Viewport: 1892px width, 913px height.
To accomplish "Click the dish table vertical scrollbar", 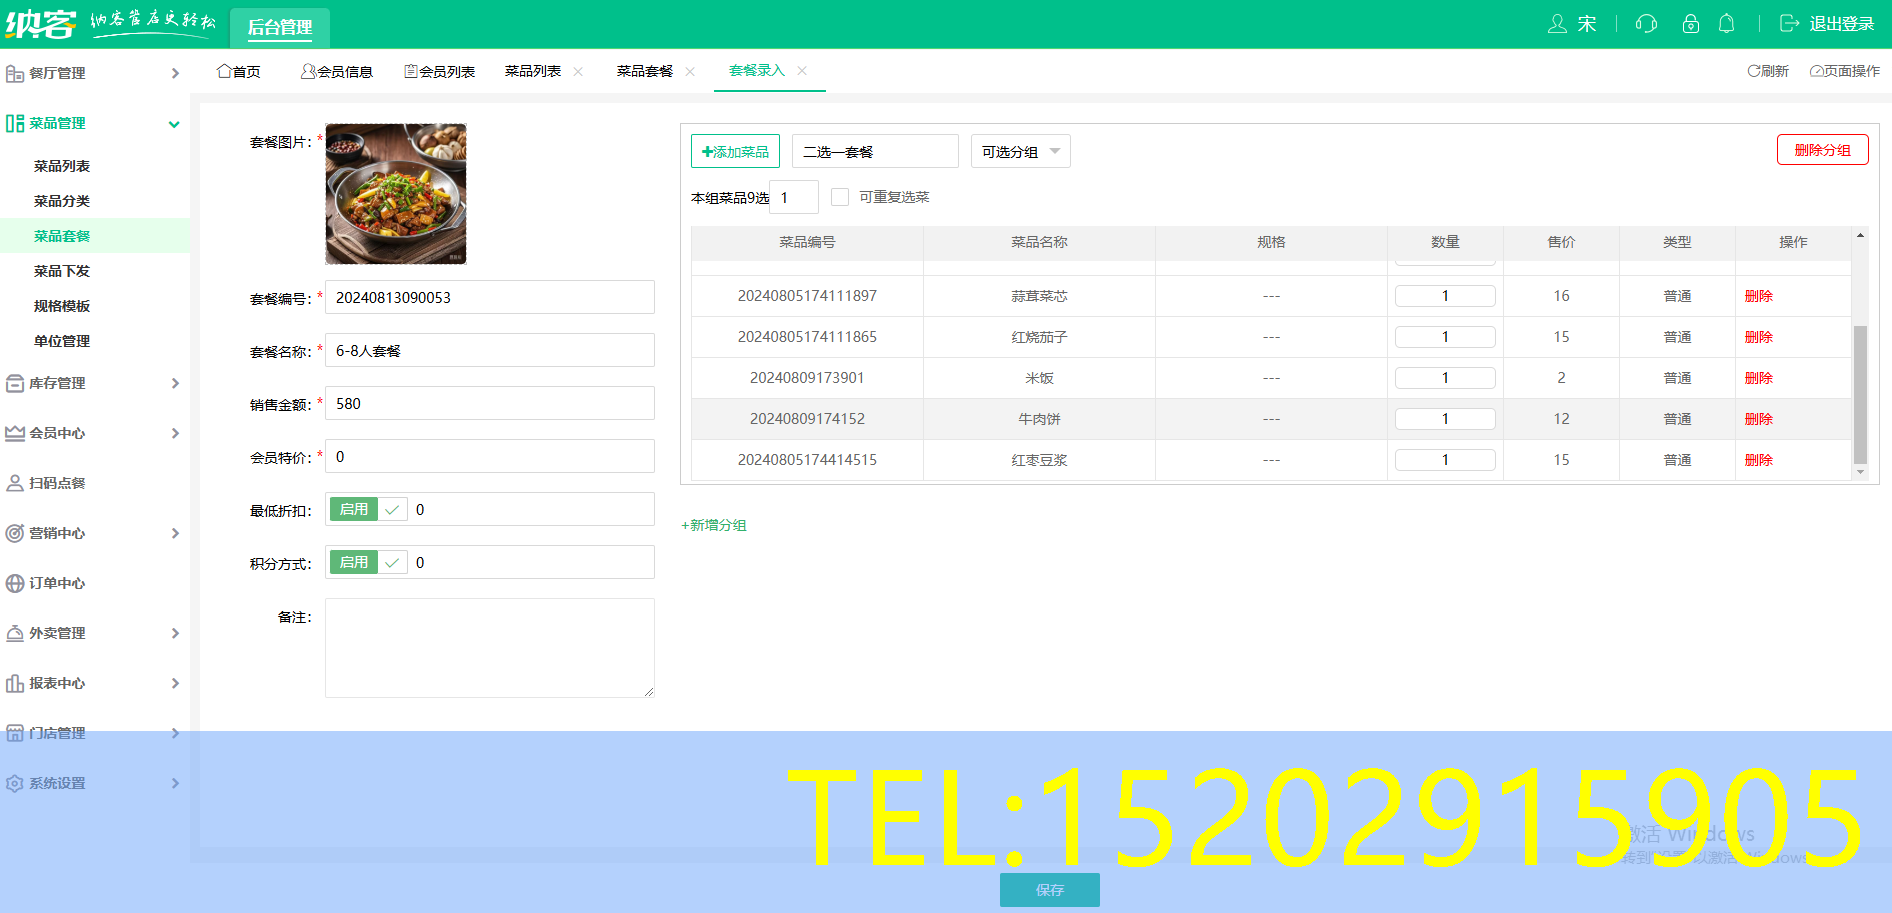I will point(1860,395).
